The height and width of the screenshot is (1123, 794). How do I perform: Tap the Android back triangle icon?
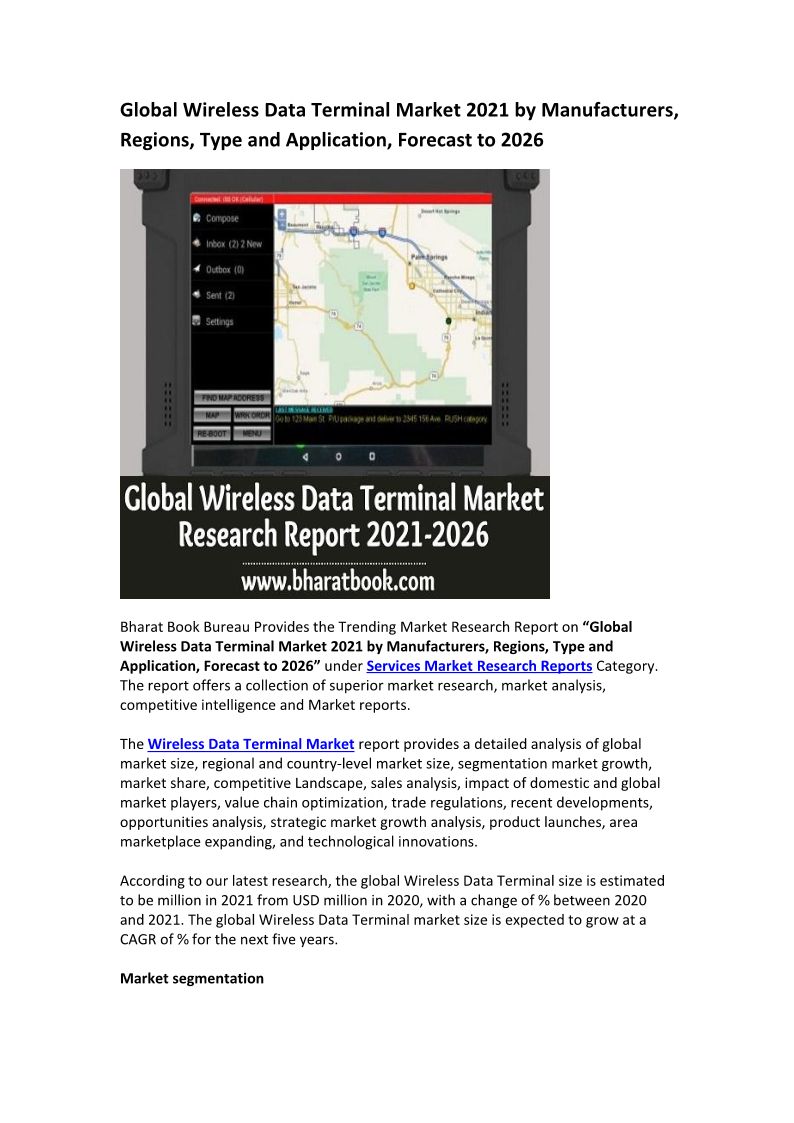[305, 456]
